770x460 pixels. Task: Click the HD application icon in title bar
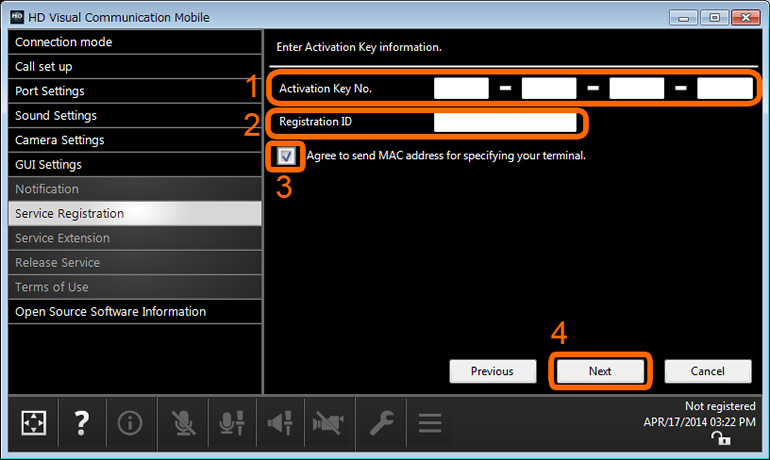tap(17, 17)
